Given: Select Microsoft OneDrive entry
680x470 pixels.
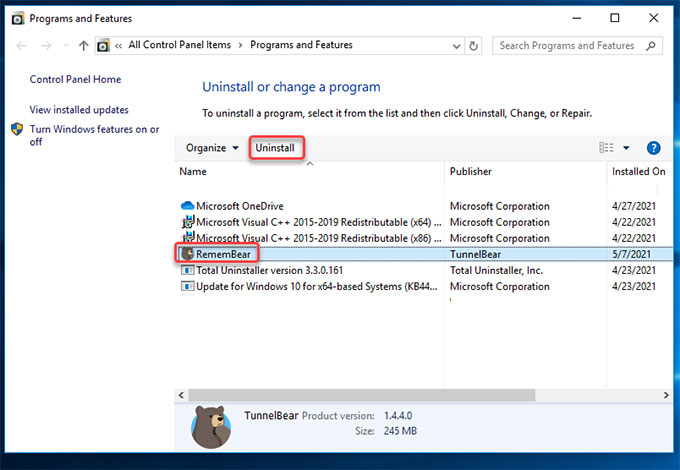Looking at the screenshot, I should click(x=240, y=206).
